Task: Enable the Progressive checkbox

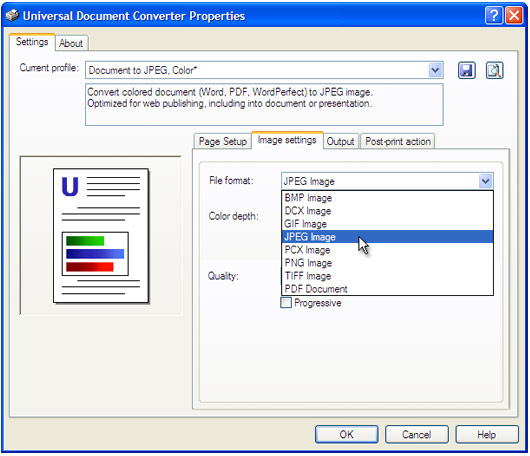Action: [x=286, y=303]
